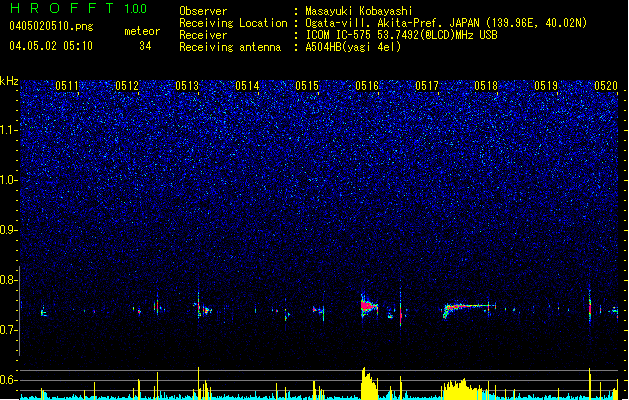Click the 0519 time marker
Viewport: 629px width, 400px height.
pos(546,86)
